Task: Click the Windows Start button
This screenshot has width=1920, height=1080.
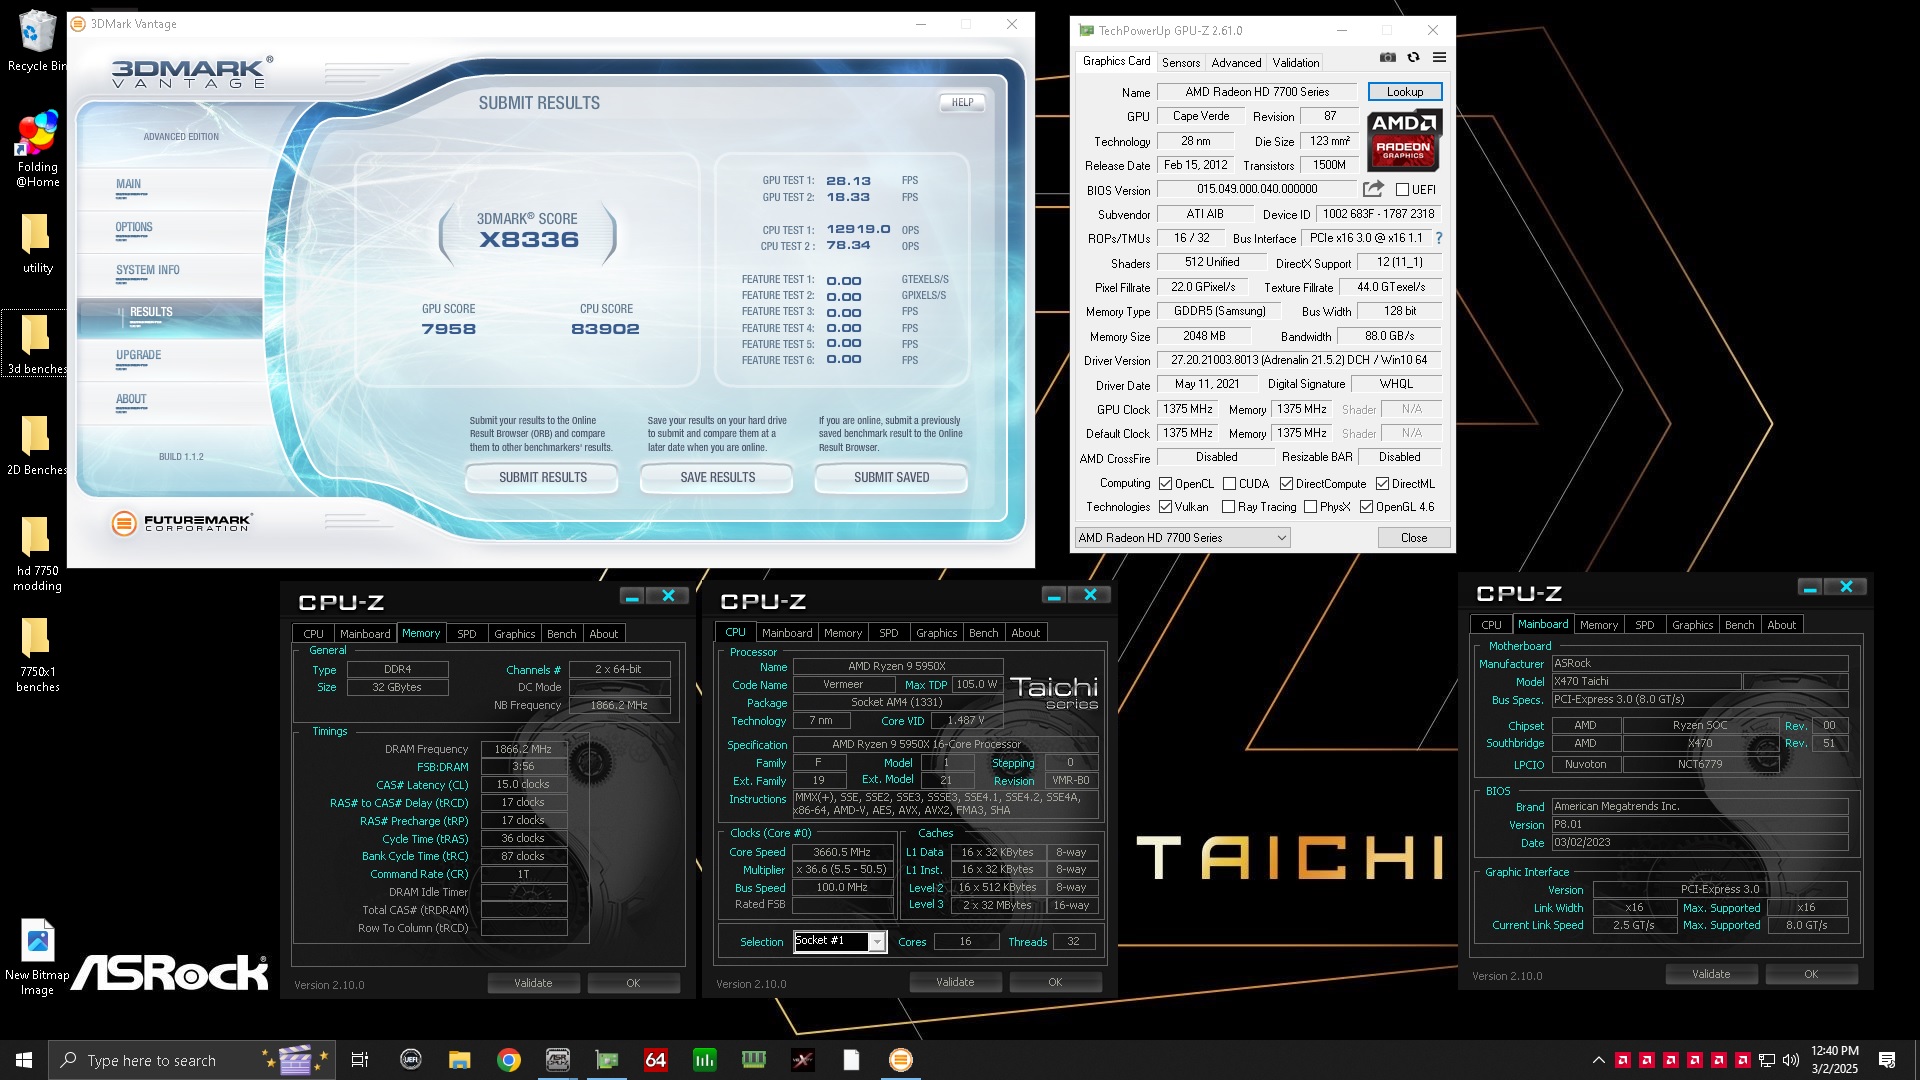Action: click(24, 1060)
